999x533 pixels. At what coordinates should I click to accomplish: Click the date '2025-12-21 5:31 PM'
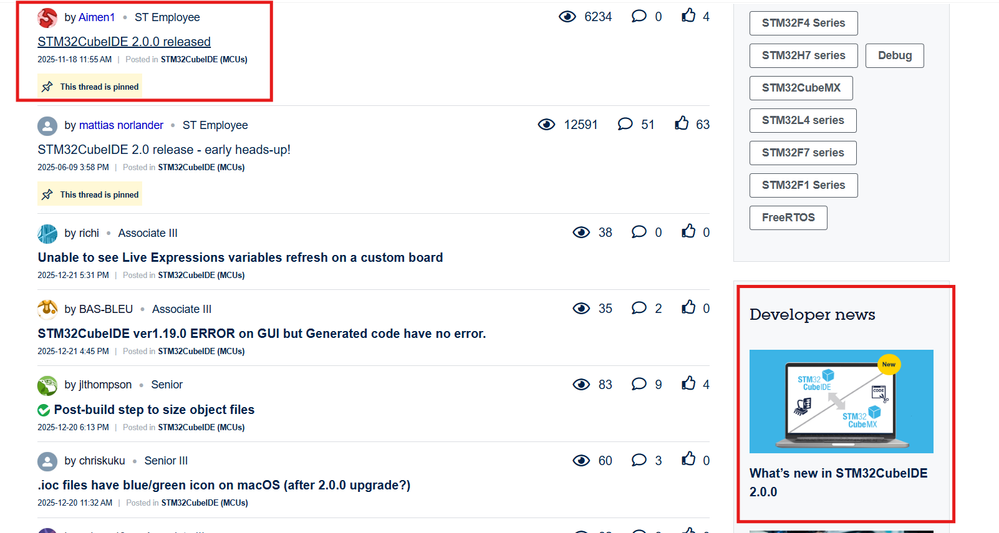coord(73,276)
